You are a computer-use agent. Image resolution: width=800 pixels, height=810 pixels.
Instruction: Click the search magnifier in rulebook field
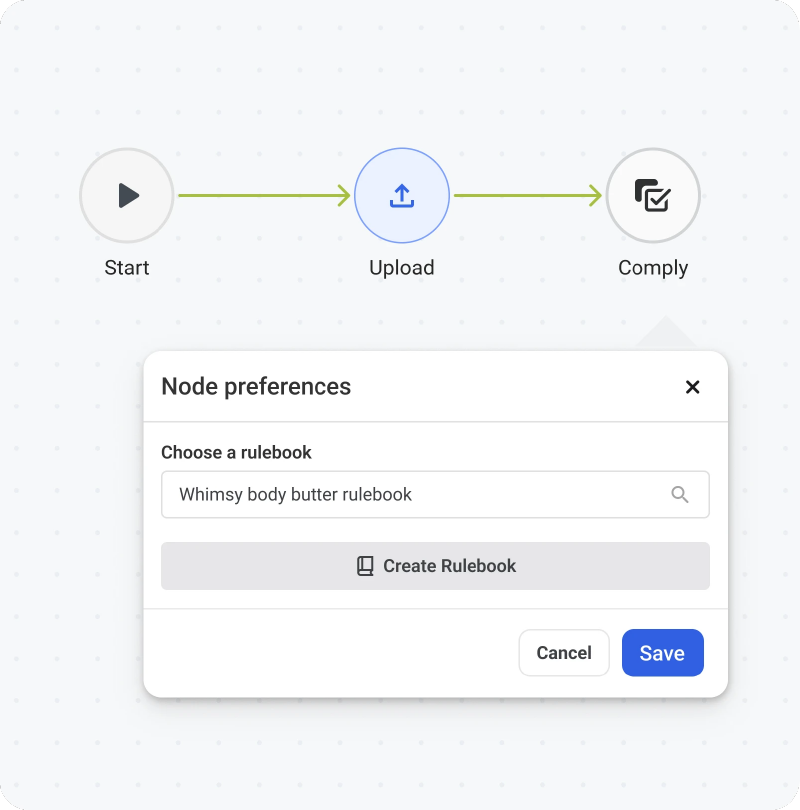[680, 494]
